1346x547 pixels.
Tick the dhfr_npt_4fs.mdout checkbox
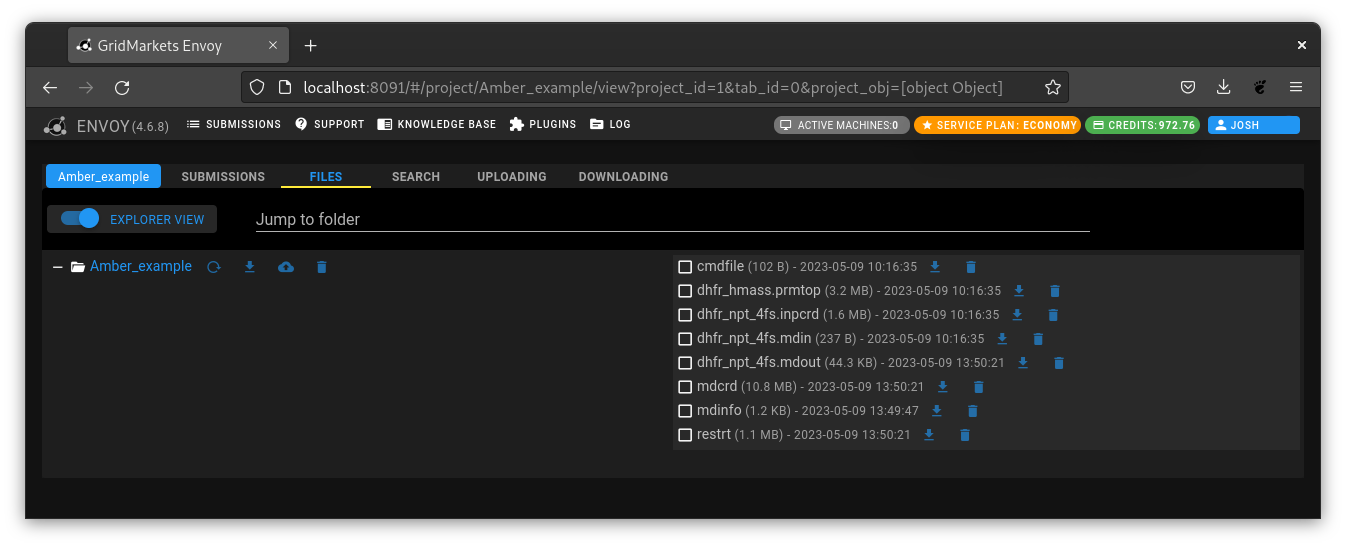(x=685, y=363)
